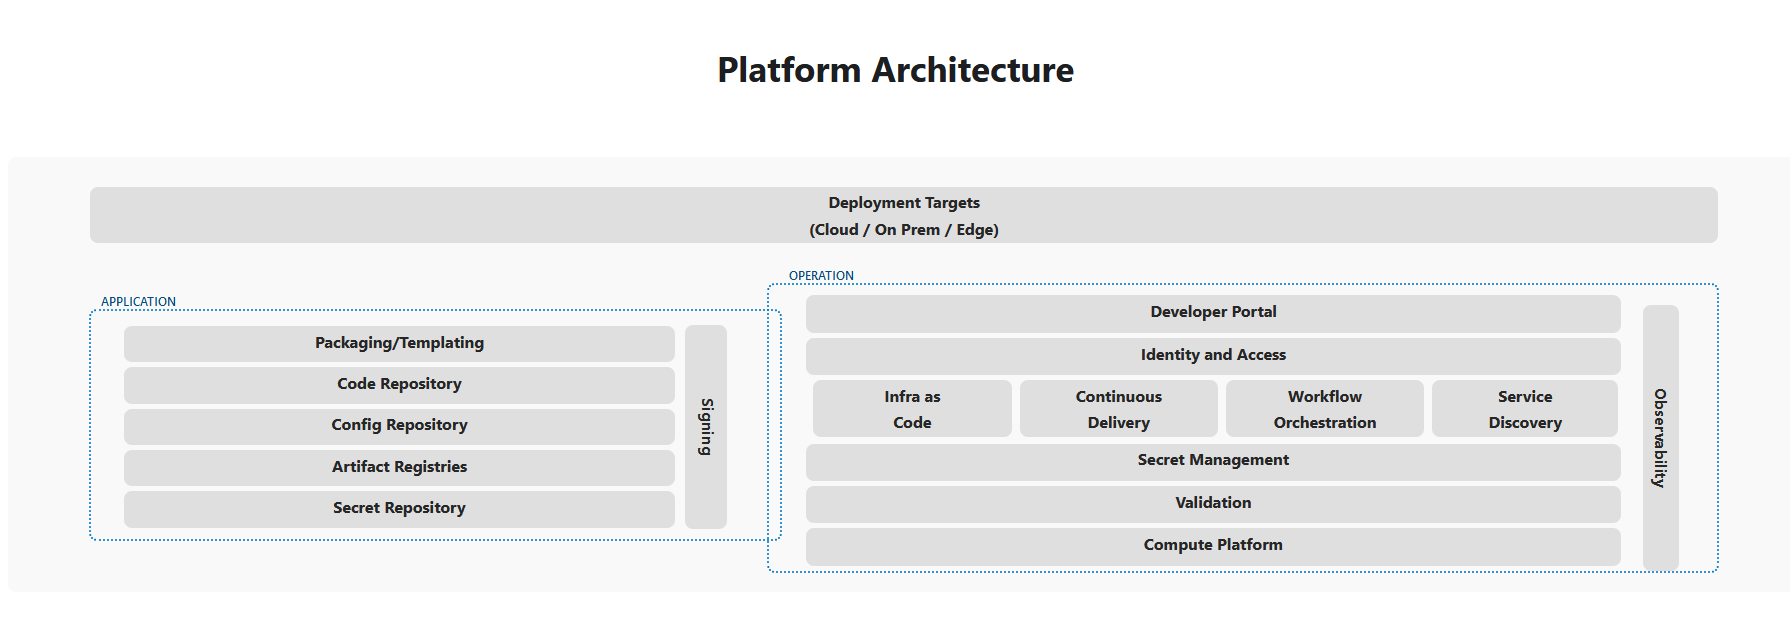Select the Validation block
Viewport: 1790px width, 634px height.
[x=1212, y=503]
